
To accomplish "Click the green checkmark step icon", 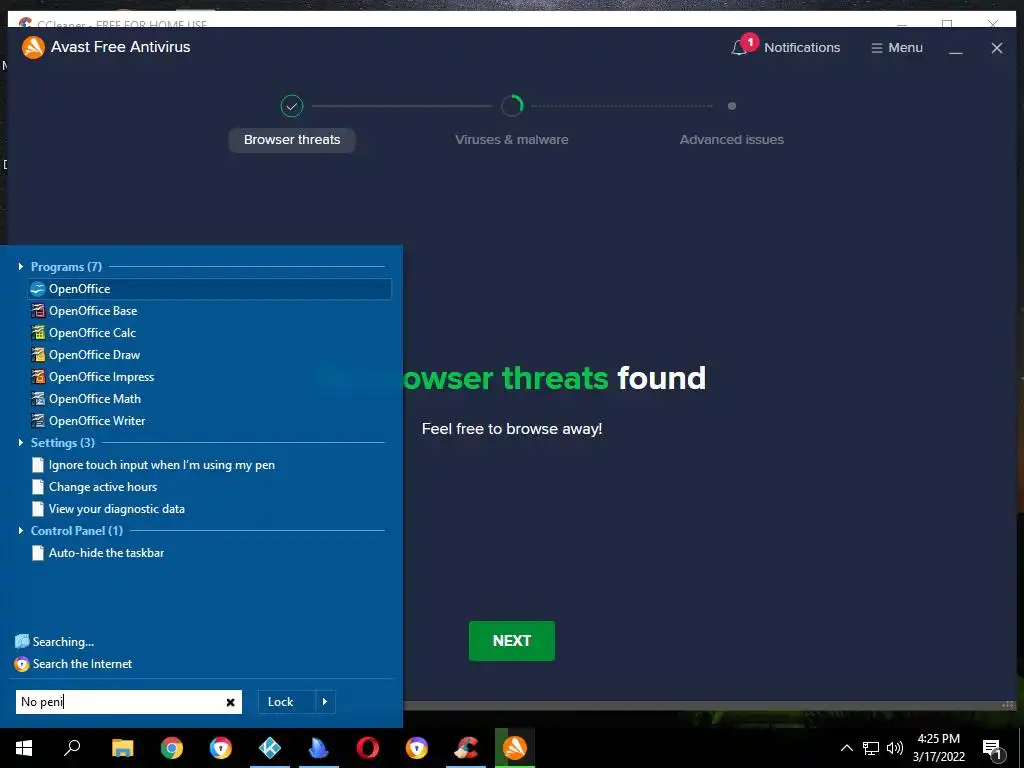I will 292,106.
